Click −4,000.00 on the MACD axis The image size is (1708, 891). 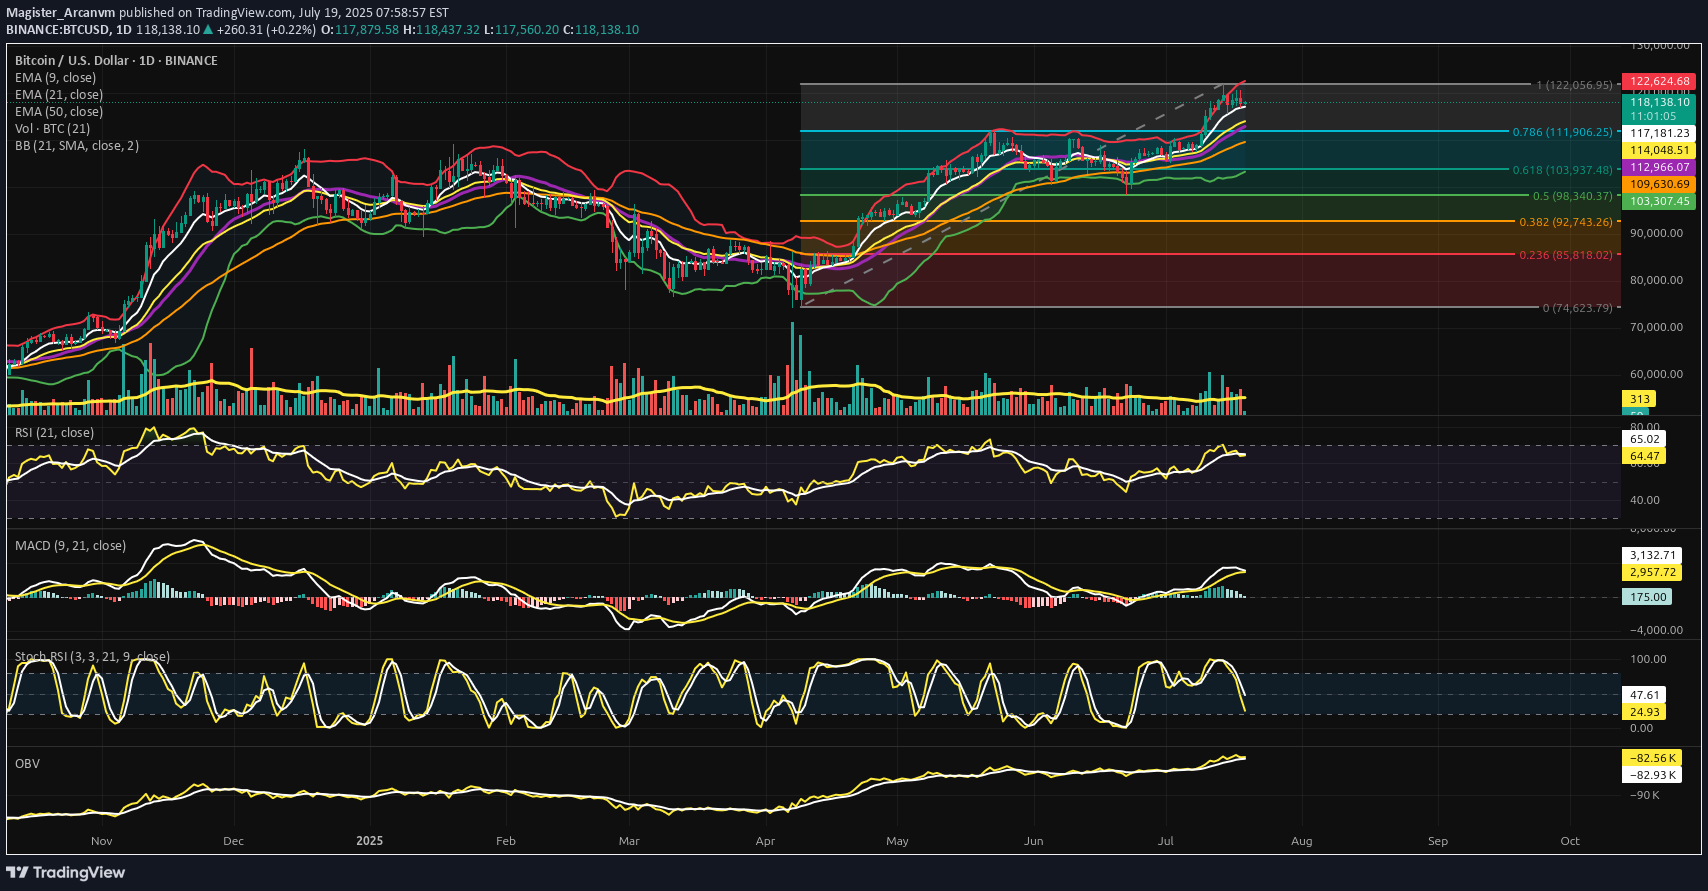coord(1656,630)
